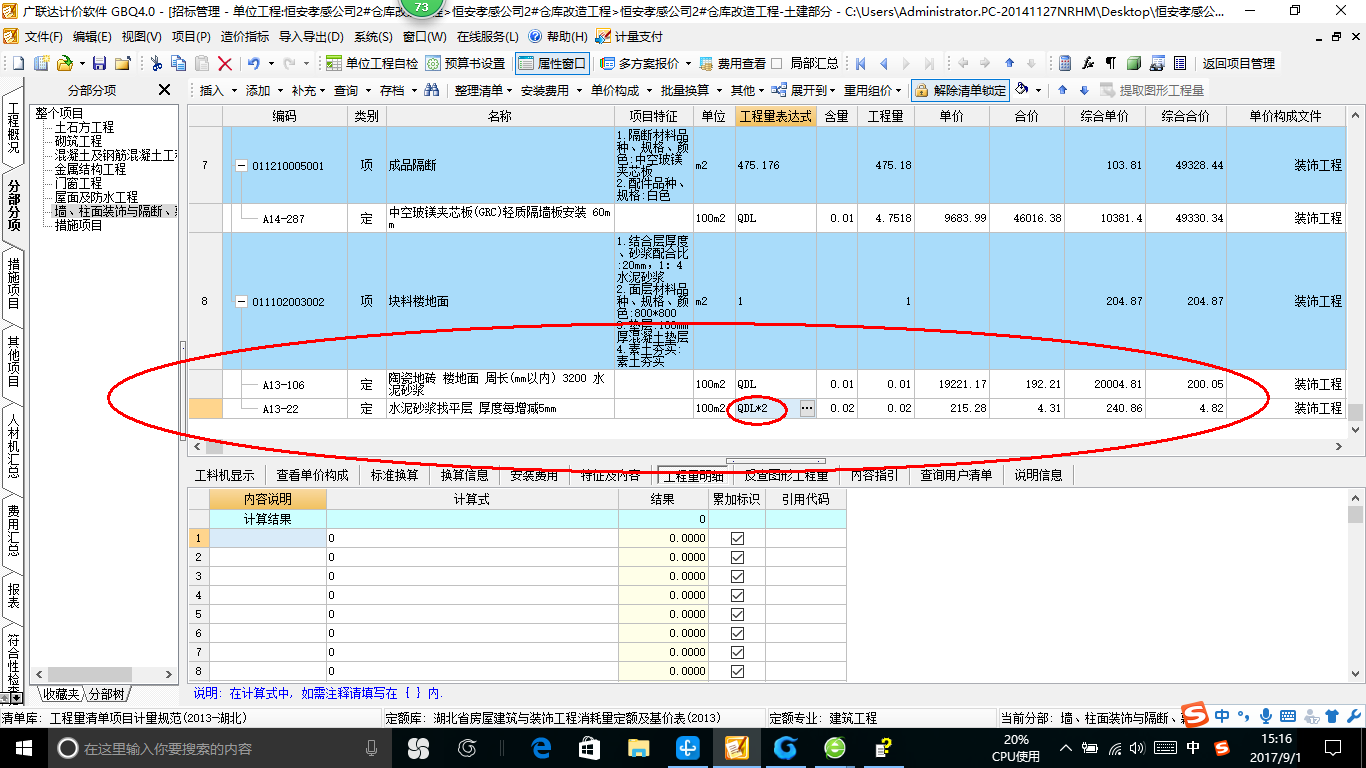Click the Windows Start button

coord(22,748)
